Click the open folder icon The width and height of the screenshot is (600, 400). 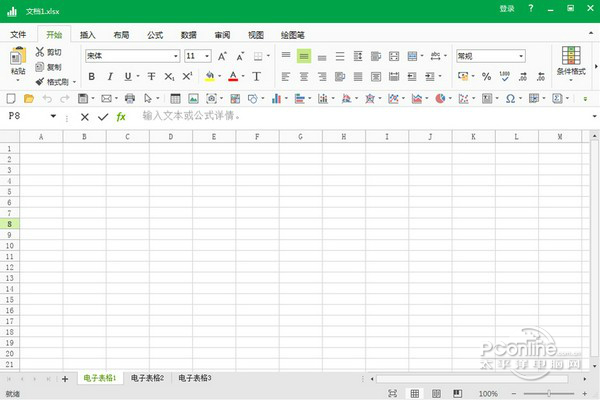coord(29,99)
